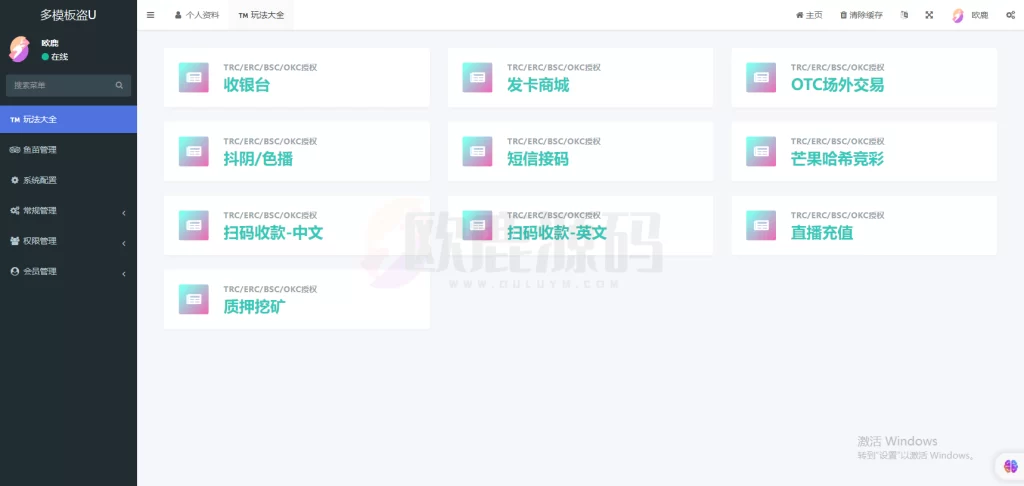Click the 发卡商城 card icon

coord(477,77)
